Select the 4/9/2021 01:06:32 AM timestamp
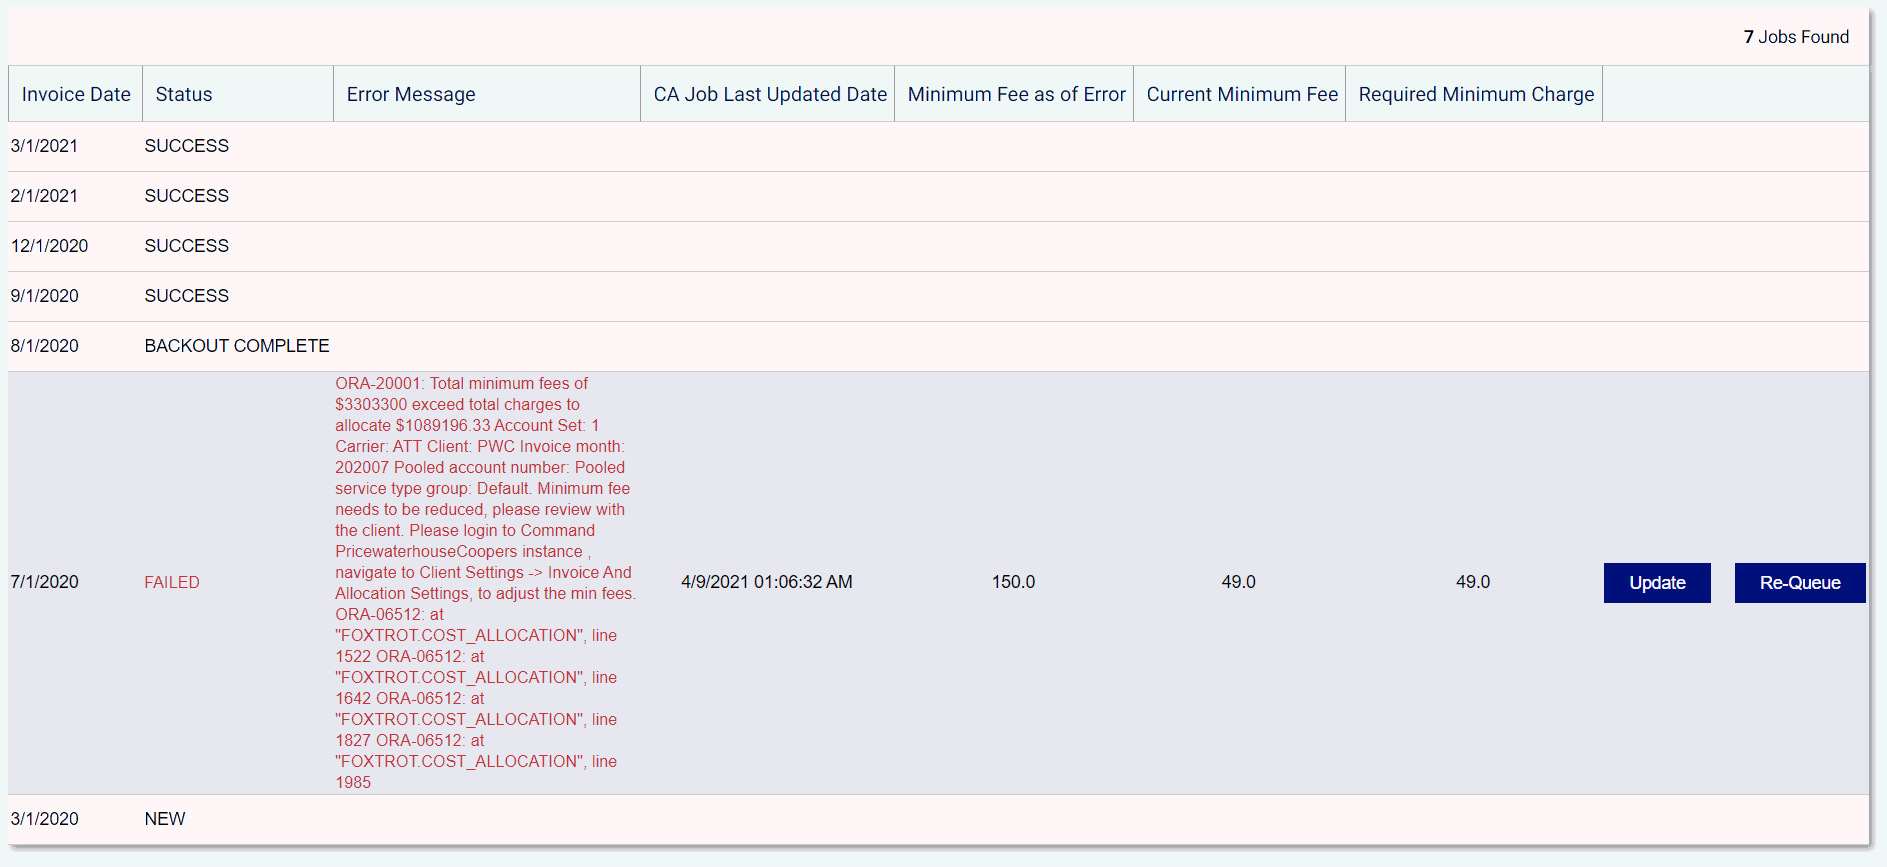 766,582
